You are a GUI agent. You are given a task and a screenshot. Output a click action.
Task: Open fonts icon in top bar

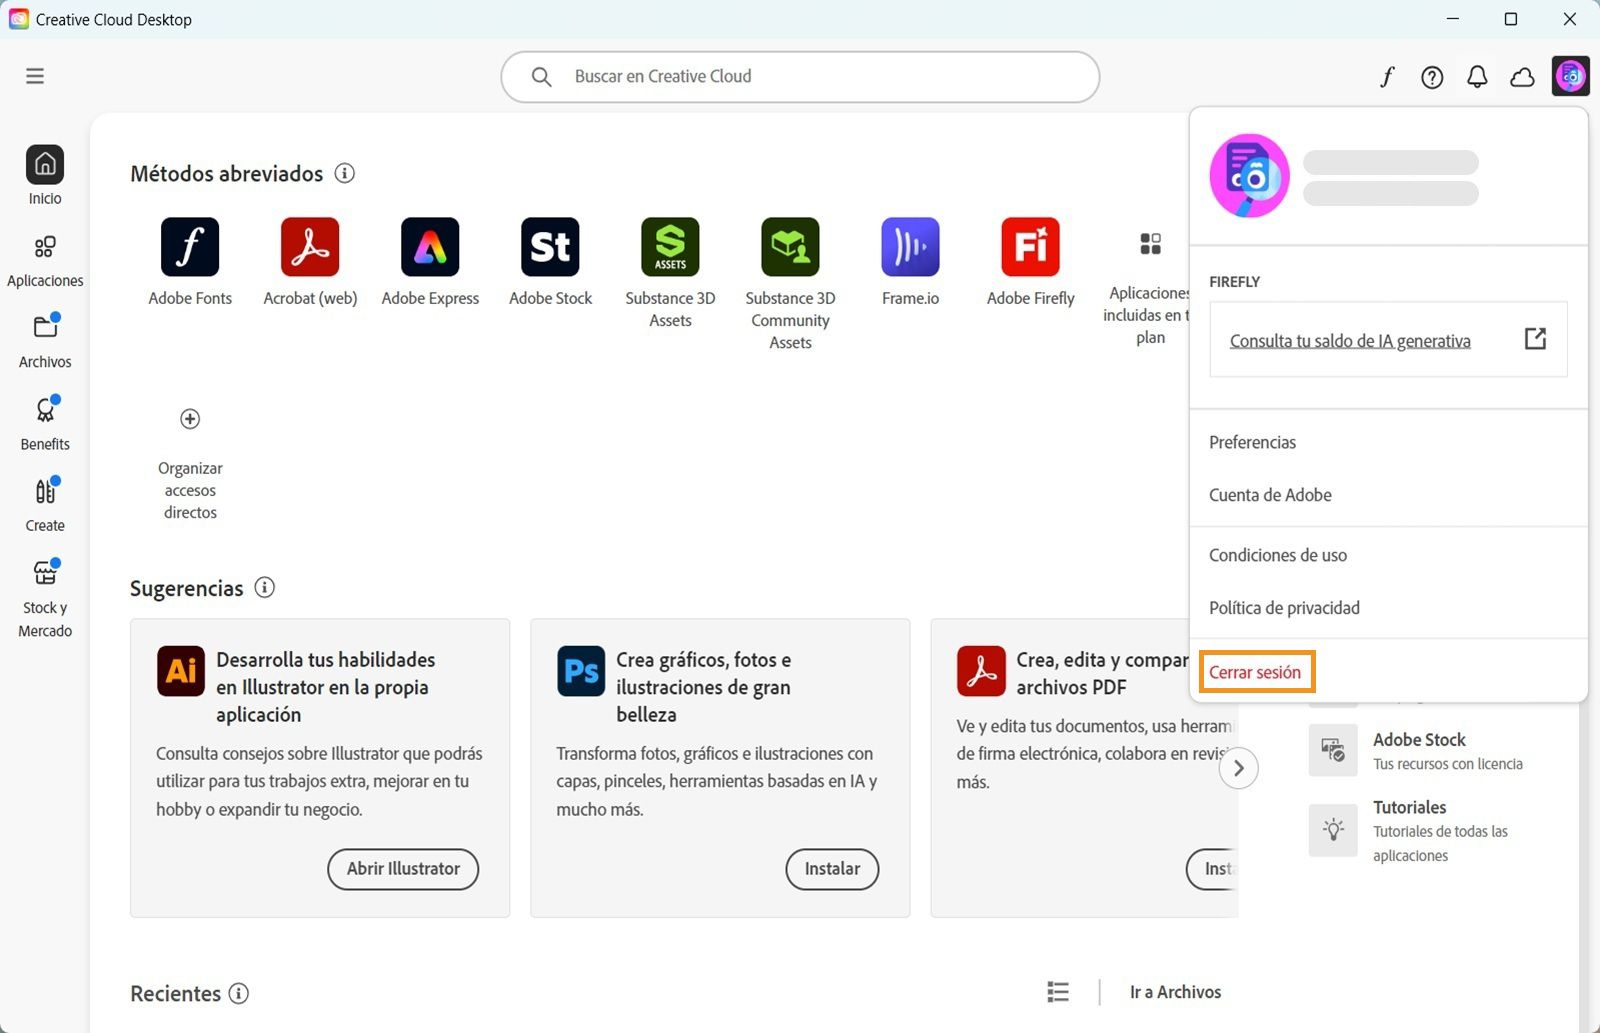[1387, 77]
